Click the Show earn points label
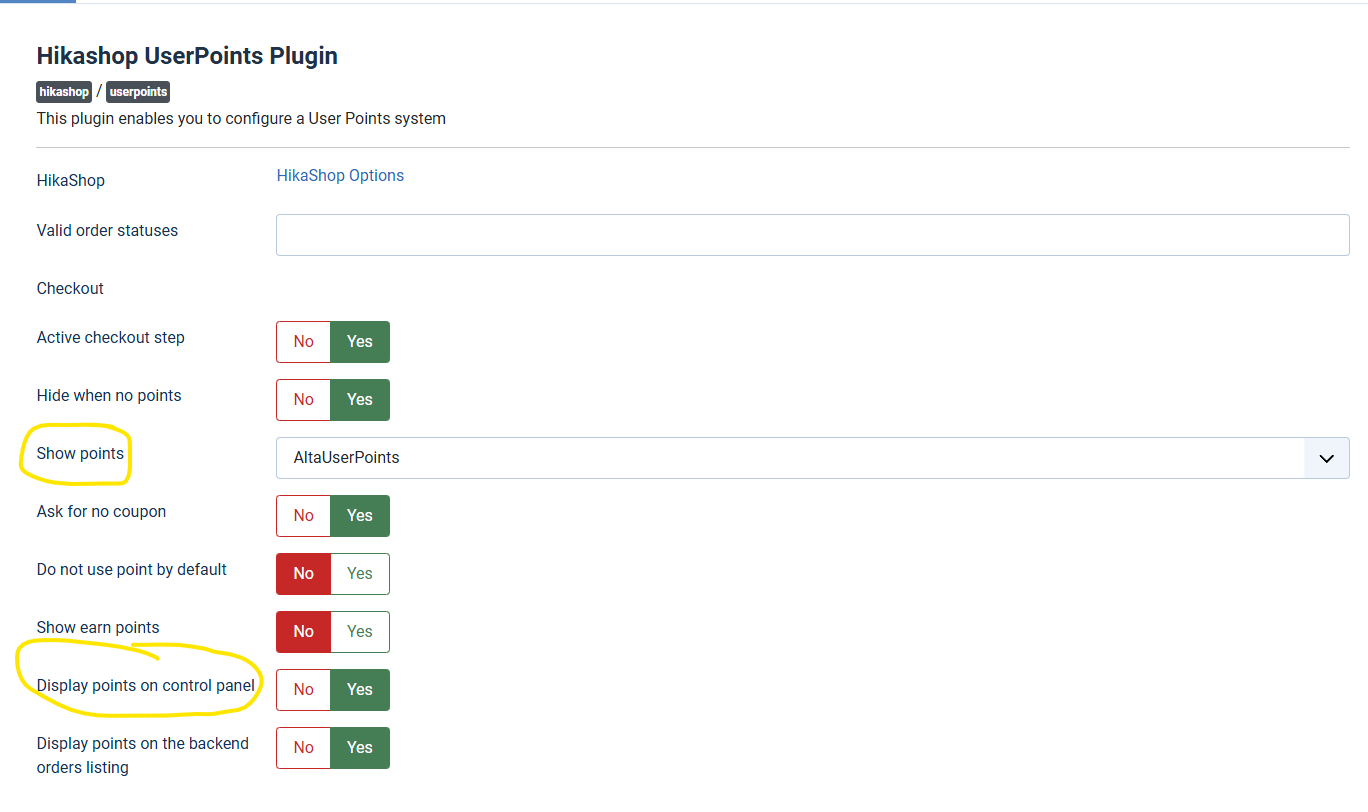 pos(98,628)
